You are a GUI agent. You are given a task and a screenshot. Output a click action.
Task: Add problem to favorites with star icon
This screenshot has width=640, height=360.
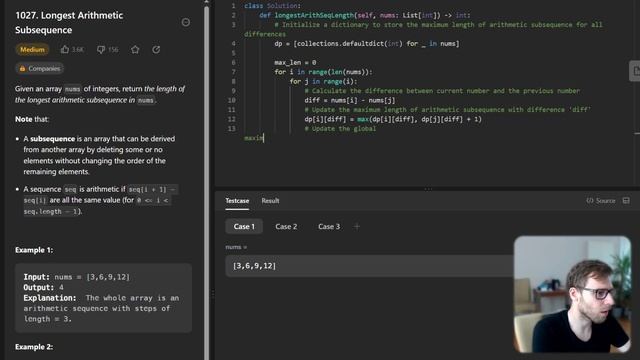[135, 49]
